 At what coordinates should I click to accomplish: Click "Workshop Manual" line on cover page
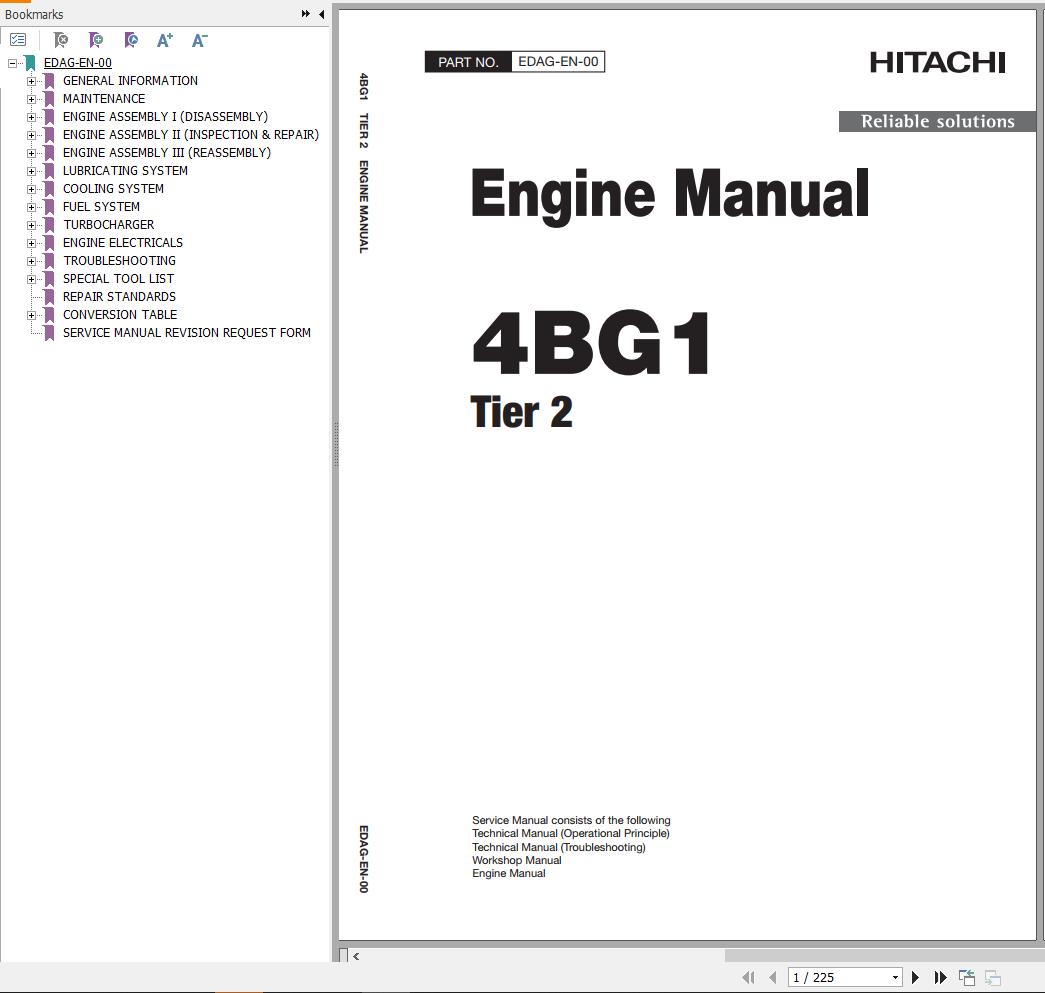517,860
